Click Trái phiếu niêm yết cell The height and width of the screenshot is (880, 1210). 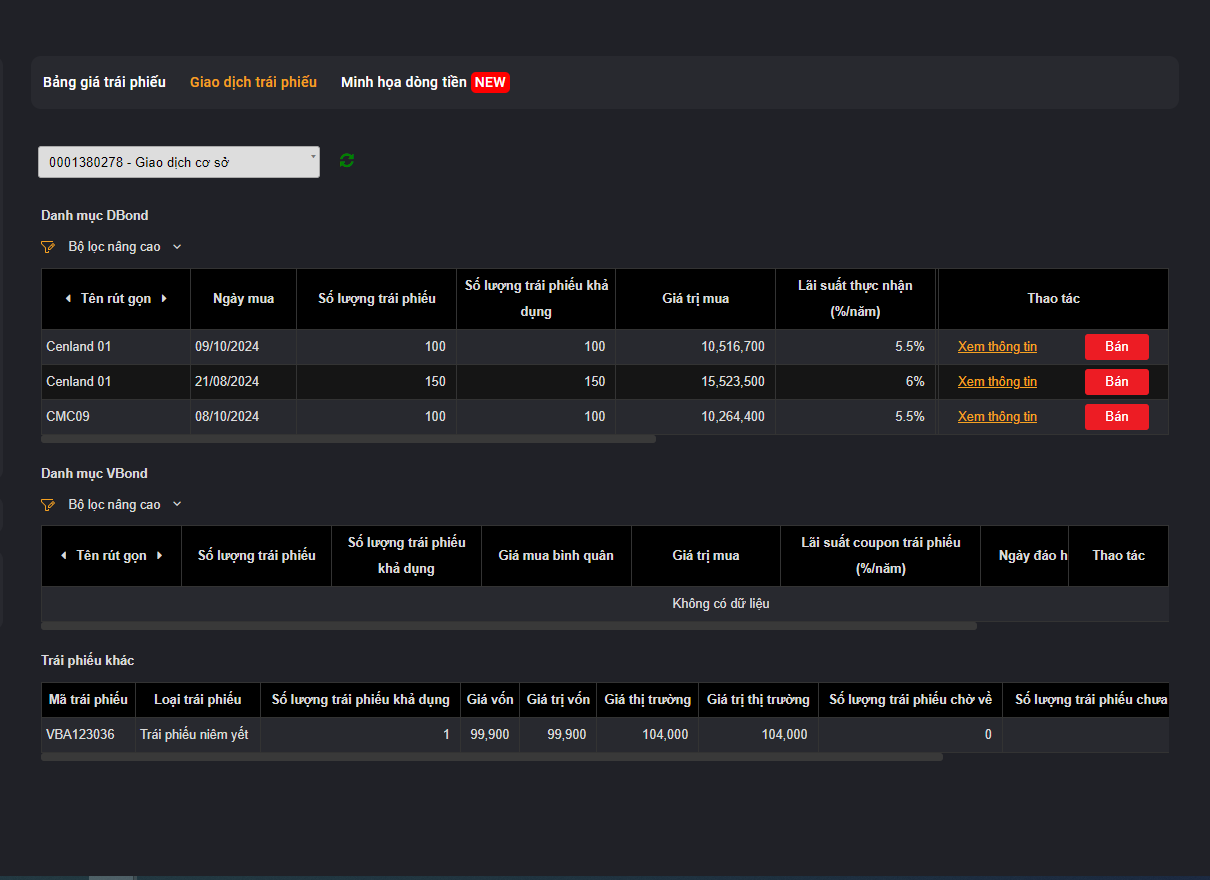tap(198, 735)
